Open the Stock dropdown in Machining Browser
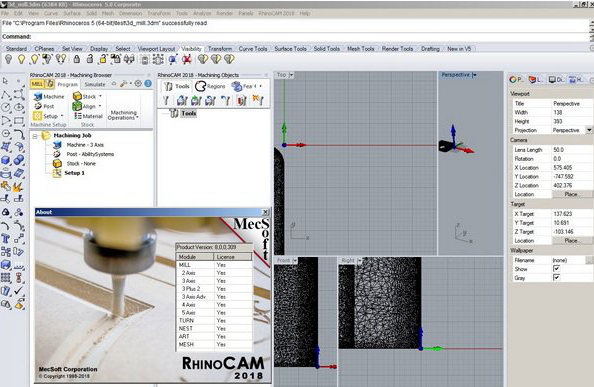594x387 pixels. (x=100, y=97)
